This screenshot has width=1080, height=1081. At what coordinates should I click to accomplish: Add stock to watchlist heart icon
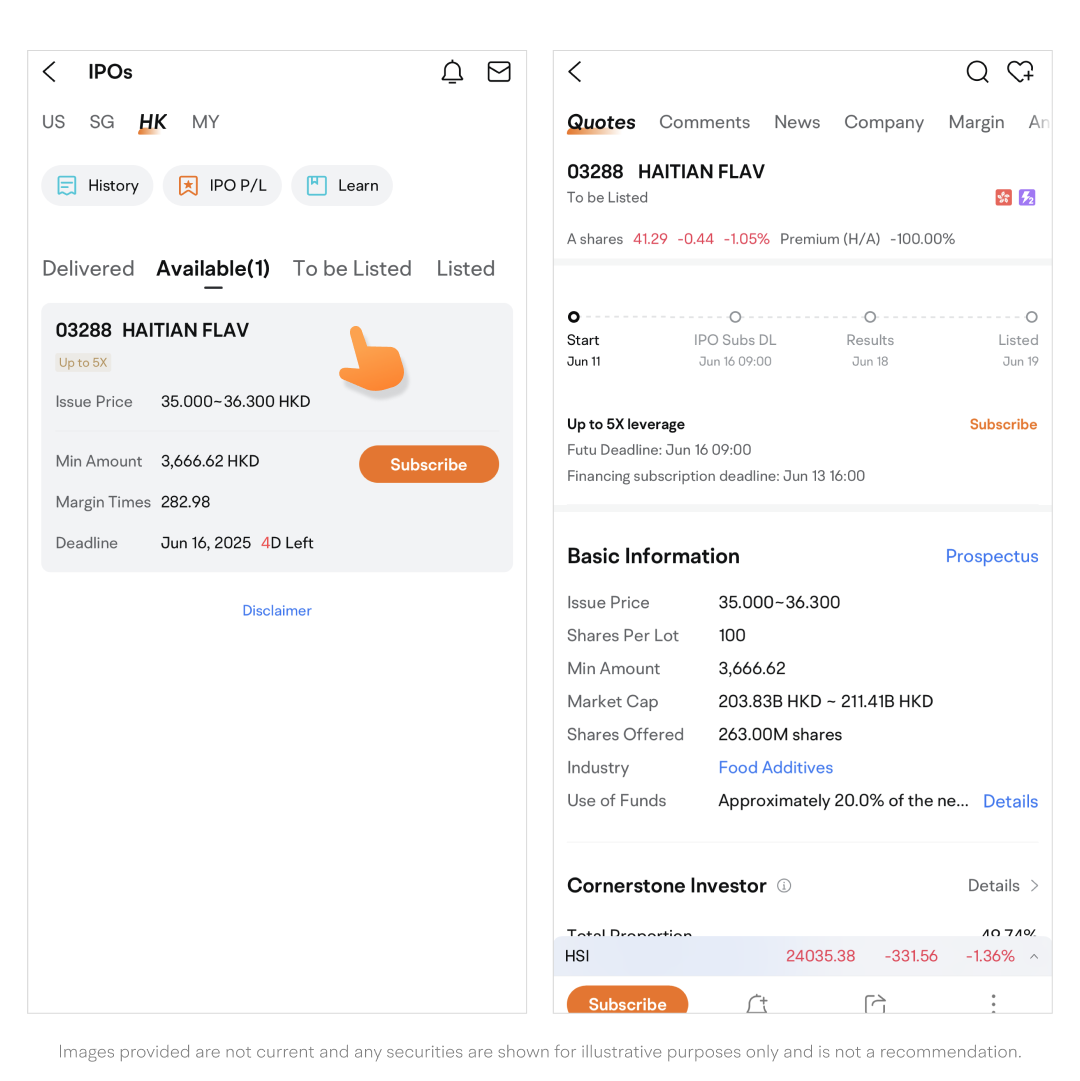coord(1020,72)
